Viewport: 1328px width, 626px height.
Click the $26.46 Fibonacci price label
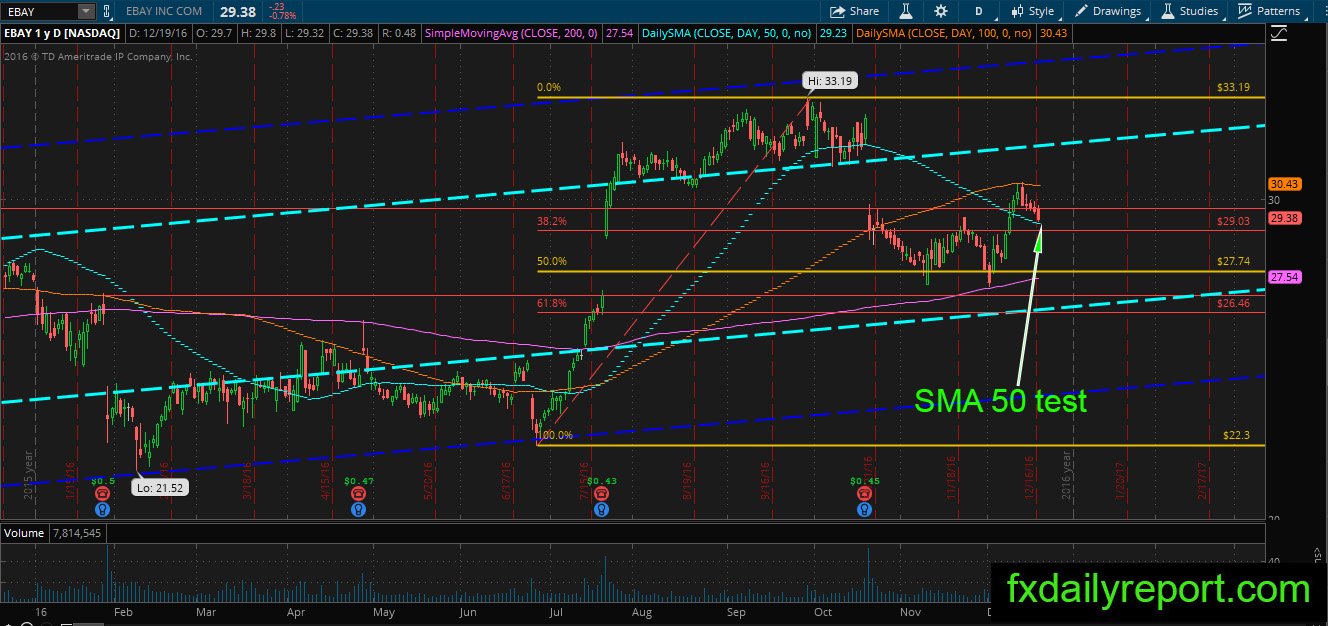pos(1234,302)
